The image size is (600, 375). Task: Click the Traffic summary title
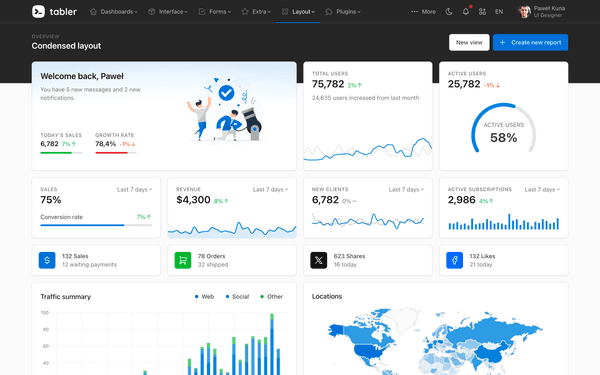pos(65,297)
